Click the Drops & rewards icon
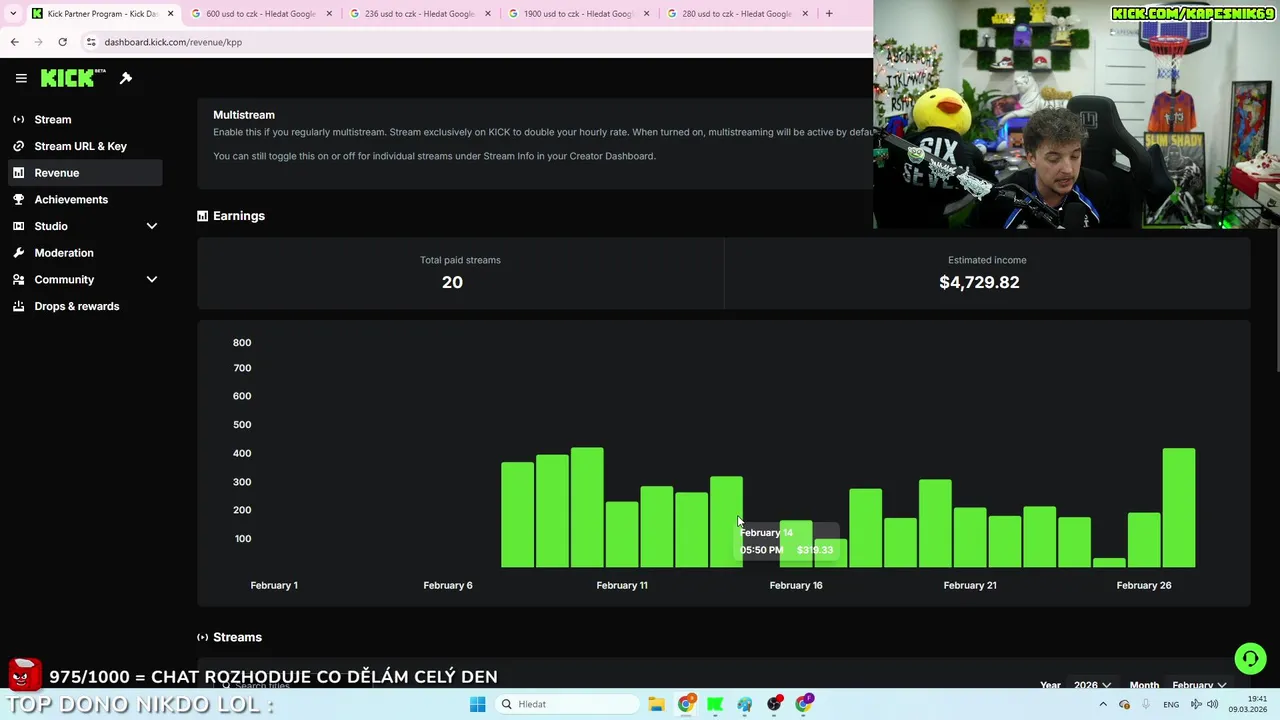1280x720 pixels. (x=19, y=306)
